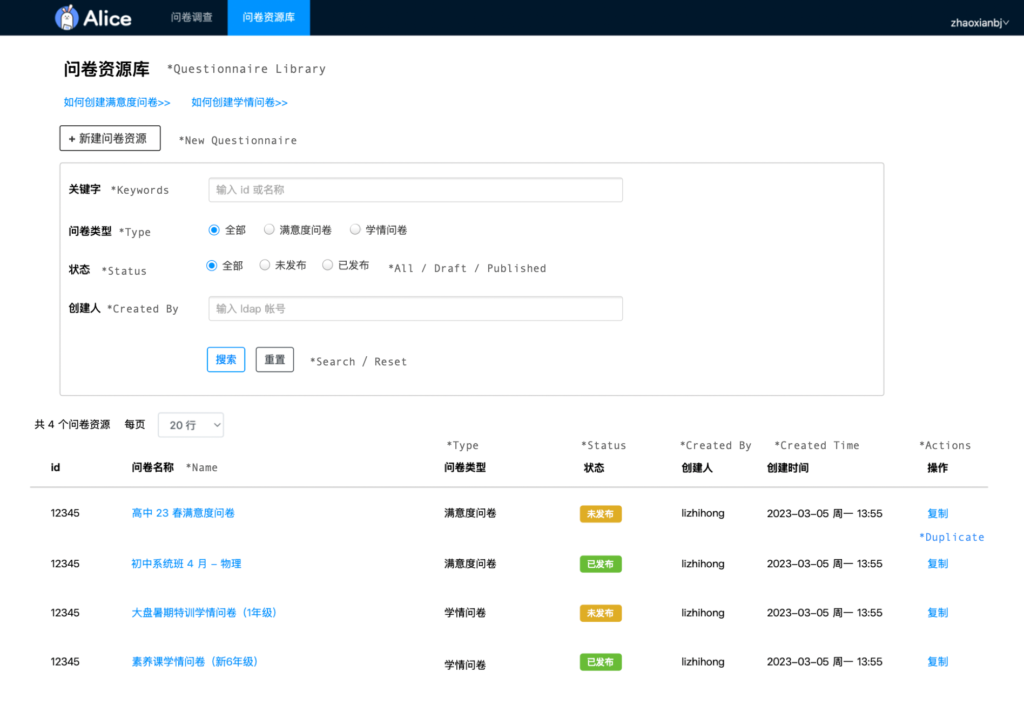Select 全部 for status
The image size is (1024, 706).
pos(212,266)
